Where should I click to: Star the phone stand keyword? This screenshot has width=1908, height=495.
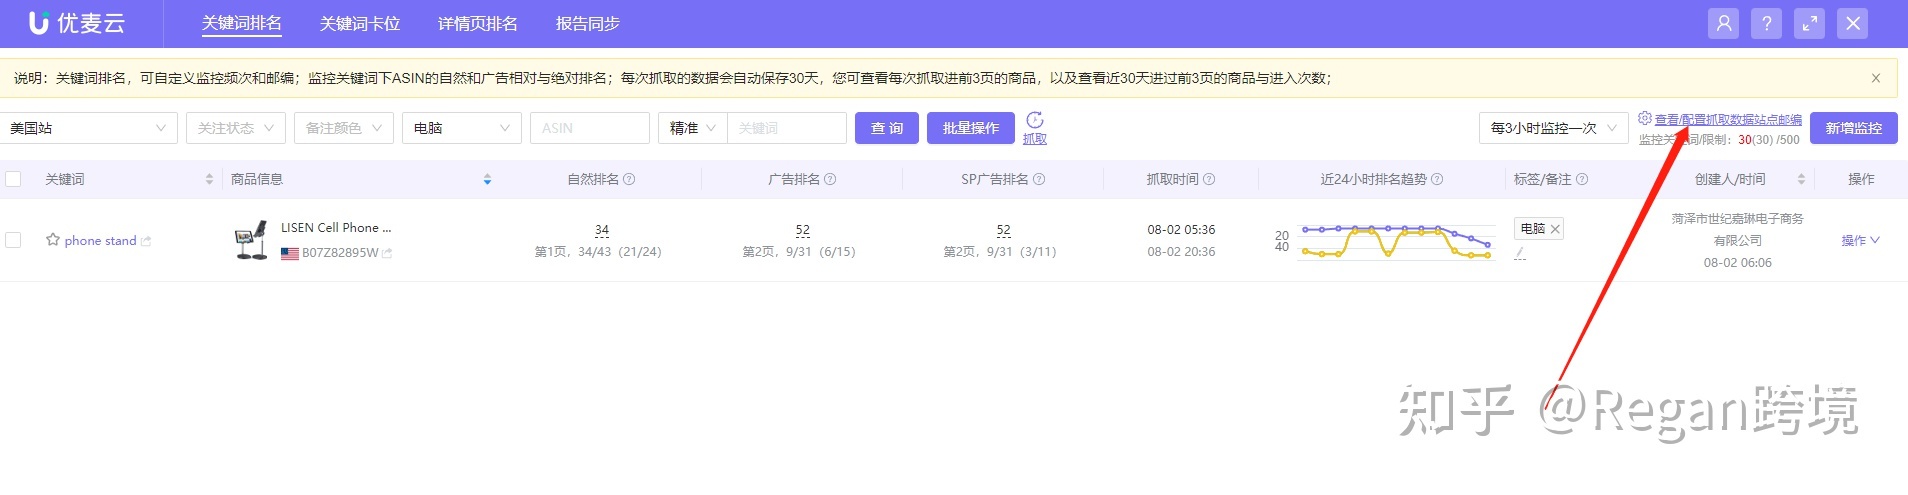coord(53,240)
